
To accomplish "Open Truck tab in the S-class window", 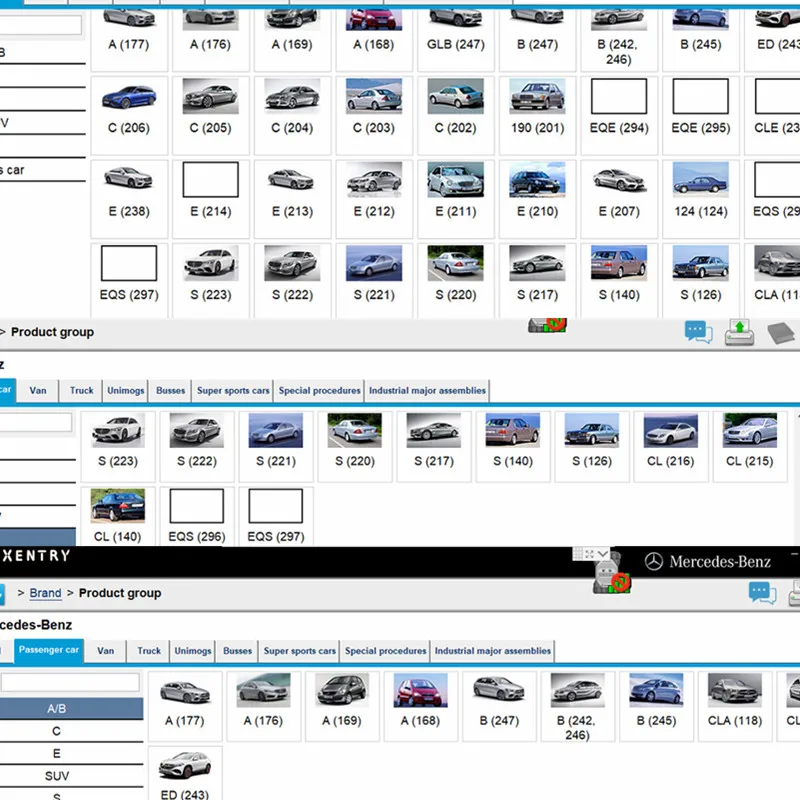I will tap(81, 391).
